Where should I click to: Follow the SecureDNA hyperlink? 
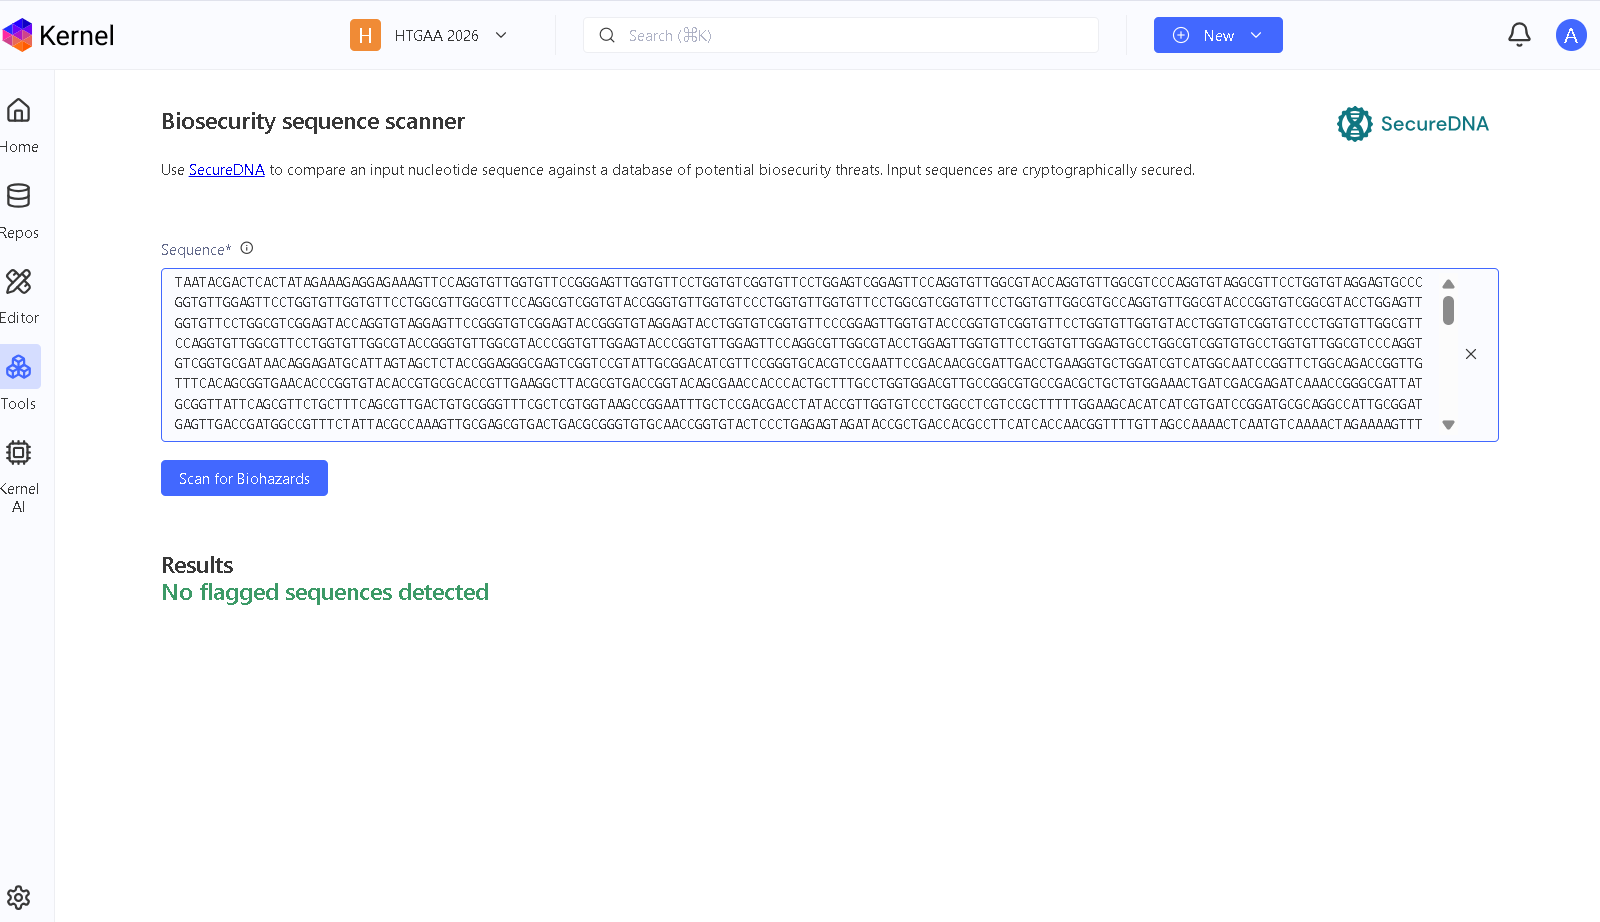[227, 170]
